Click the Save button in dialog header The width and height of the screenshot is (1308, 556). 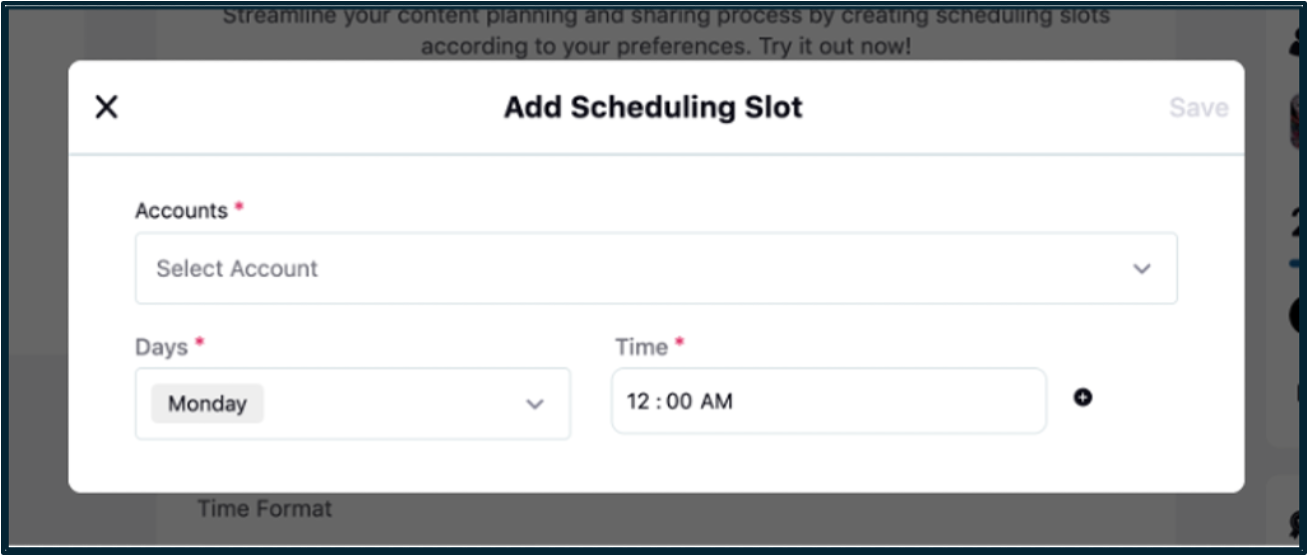[x=1199, y=108]
